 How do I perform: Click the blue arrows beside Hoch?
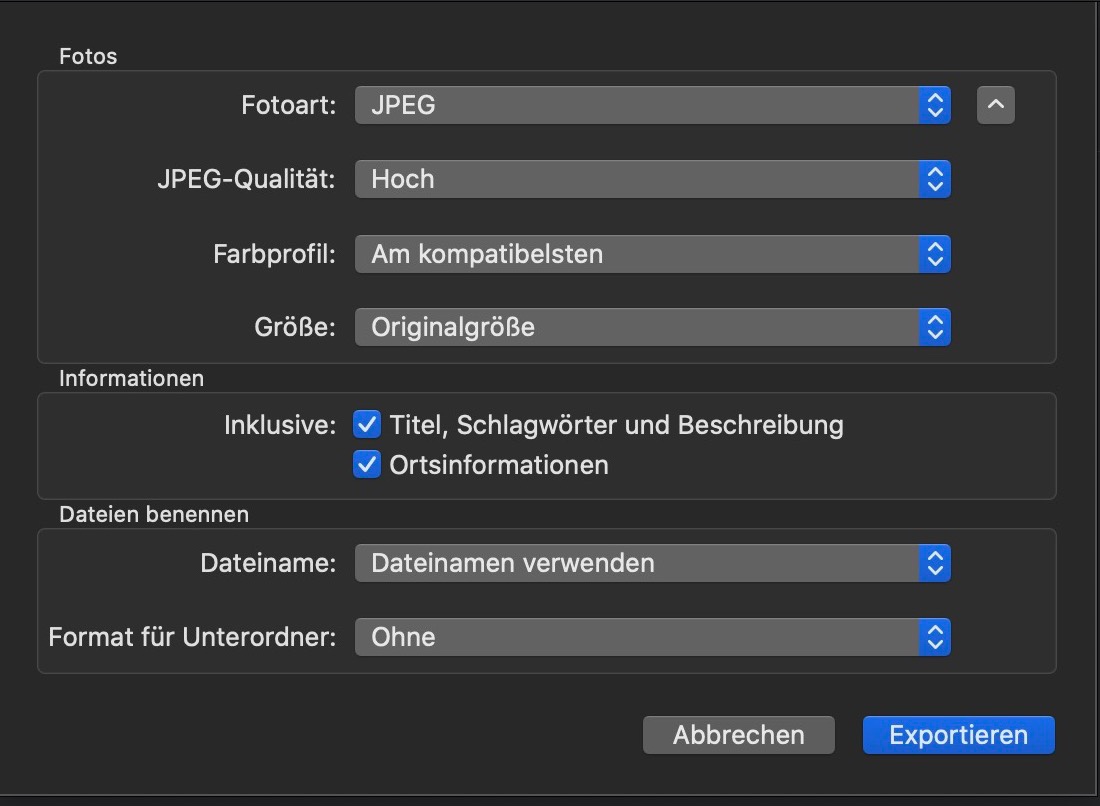pyautogui.click(x=935, y=180)
